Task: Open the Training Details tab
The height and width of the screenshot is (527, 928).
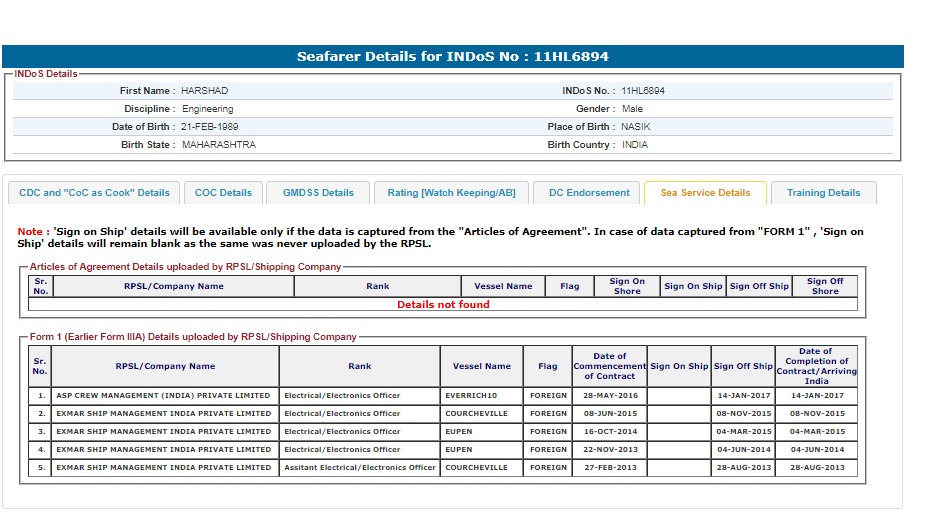Action: point(823,193)
